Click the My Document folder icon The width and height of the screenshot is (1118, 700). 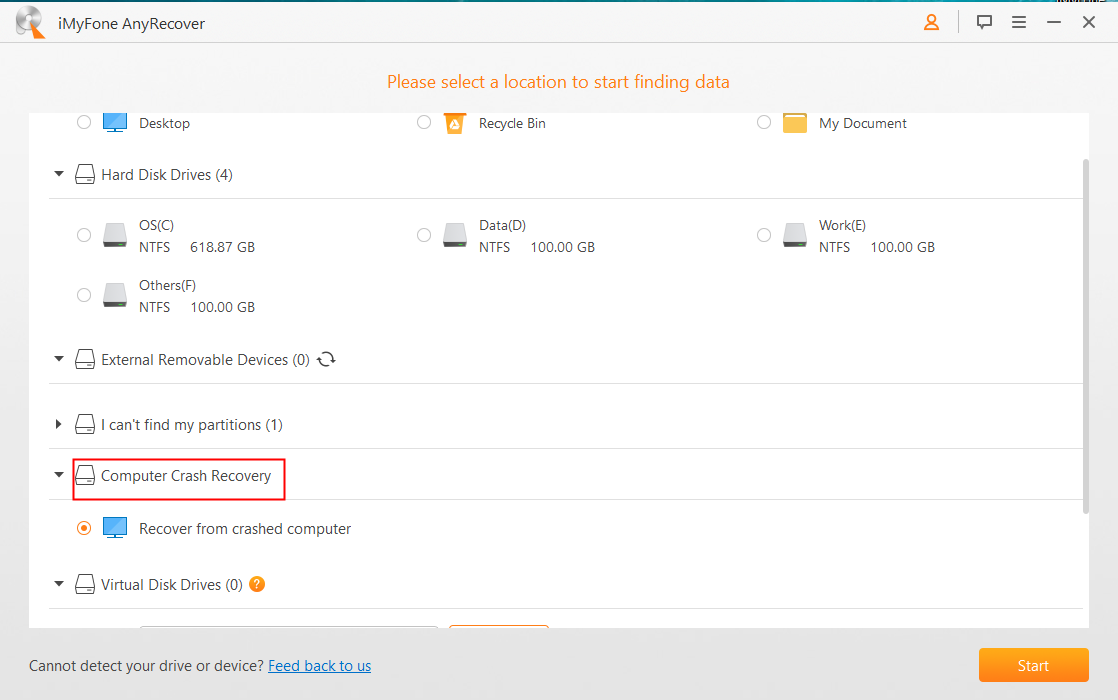795,123
